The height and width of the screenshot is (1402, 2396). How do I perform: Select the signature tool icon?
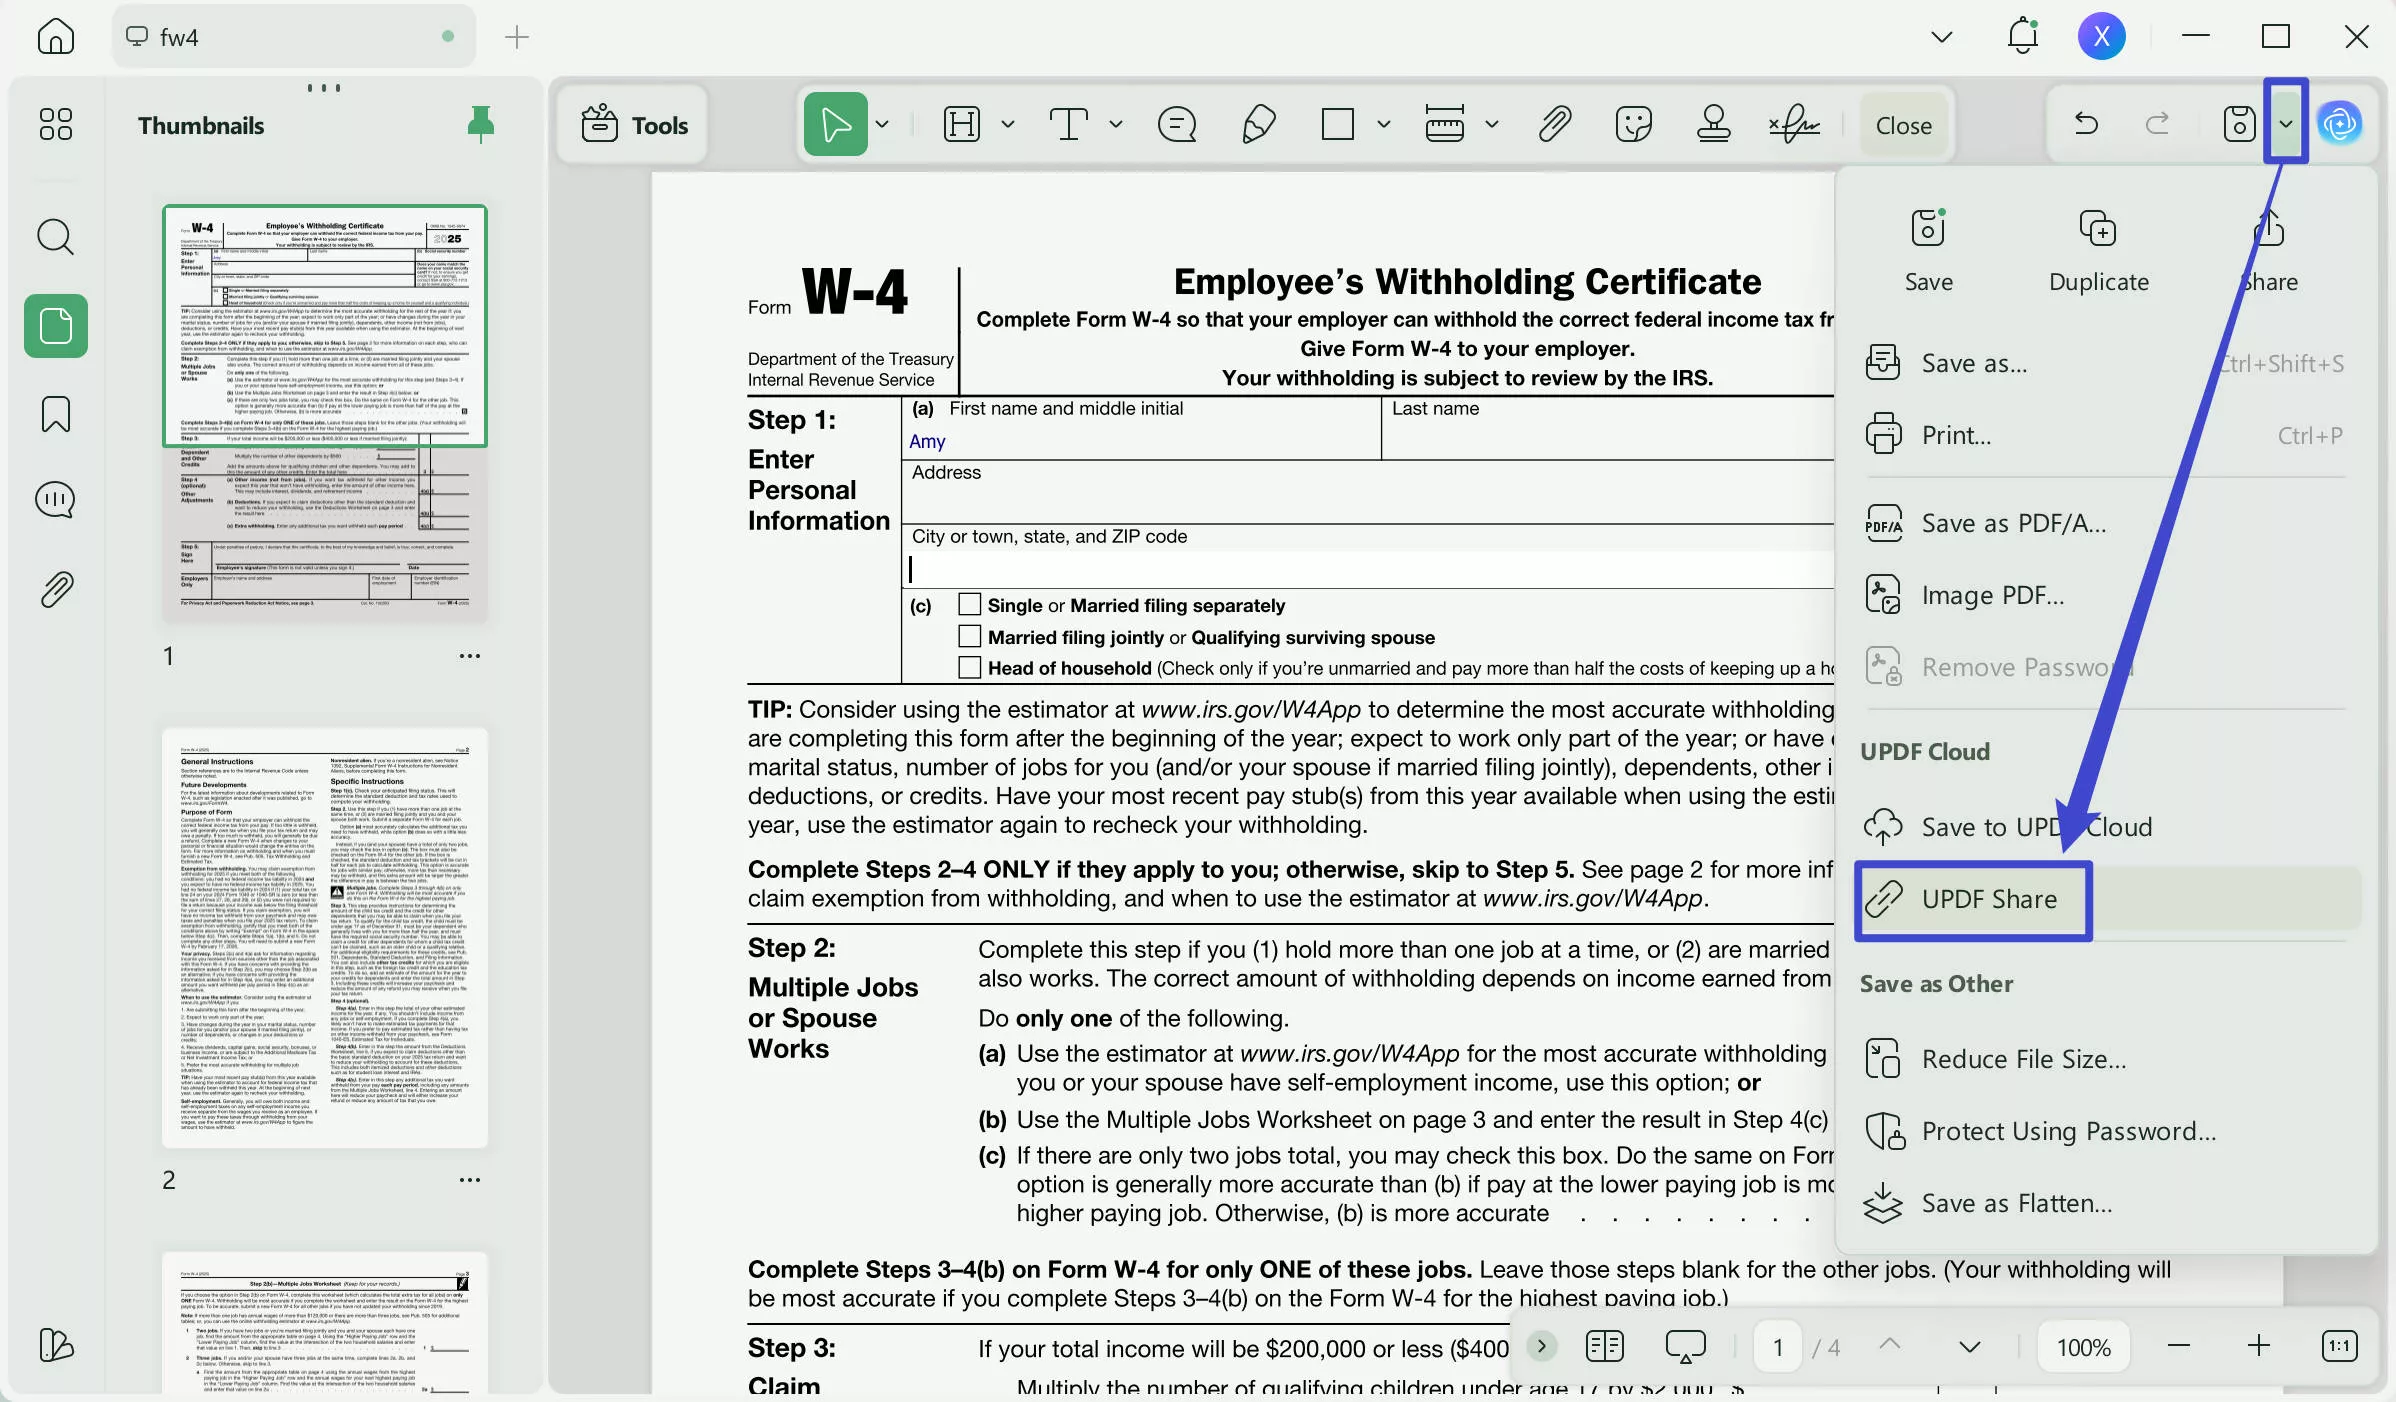[1794, 125]
